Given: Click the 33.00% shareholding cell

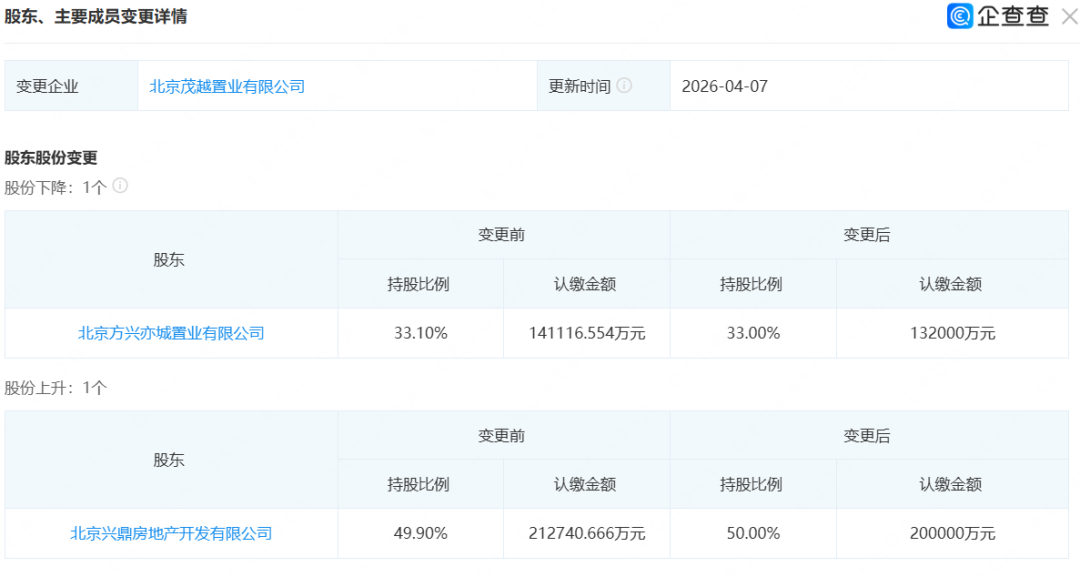Looking at the screenshot, I should click(753, 333).
